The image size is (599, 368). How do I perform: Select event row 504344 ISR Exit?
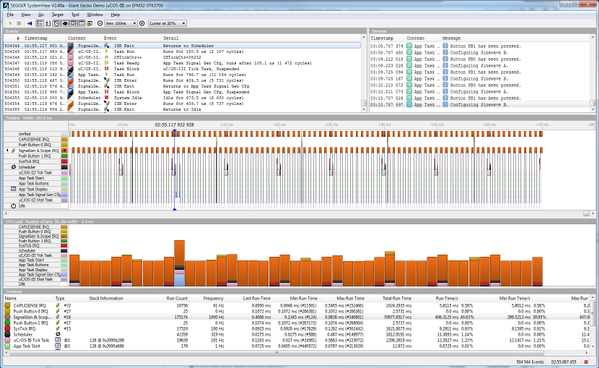[182, 46]
